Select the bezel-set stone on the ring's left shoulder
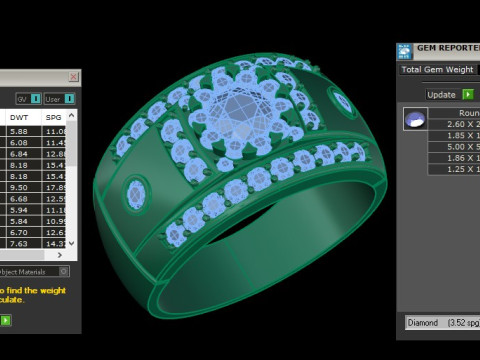This screenshot has height=360, width=480. point(137,195)
